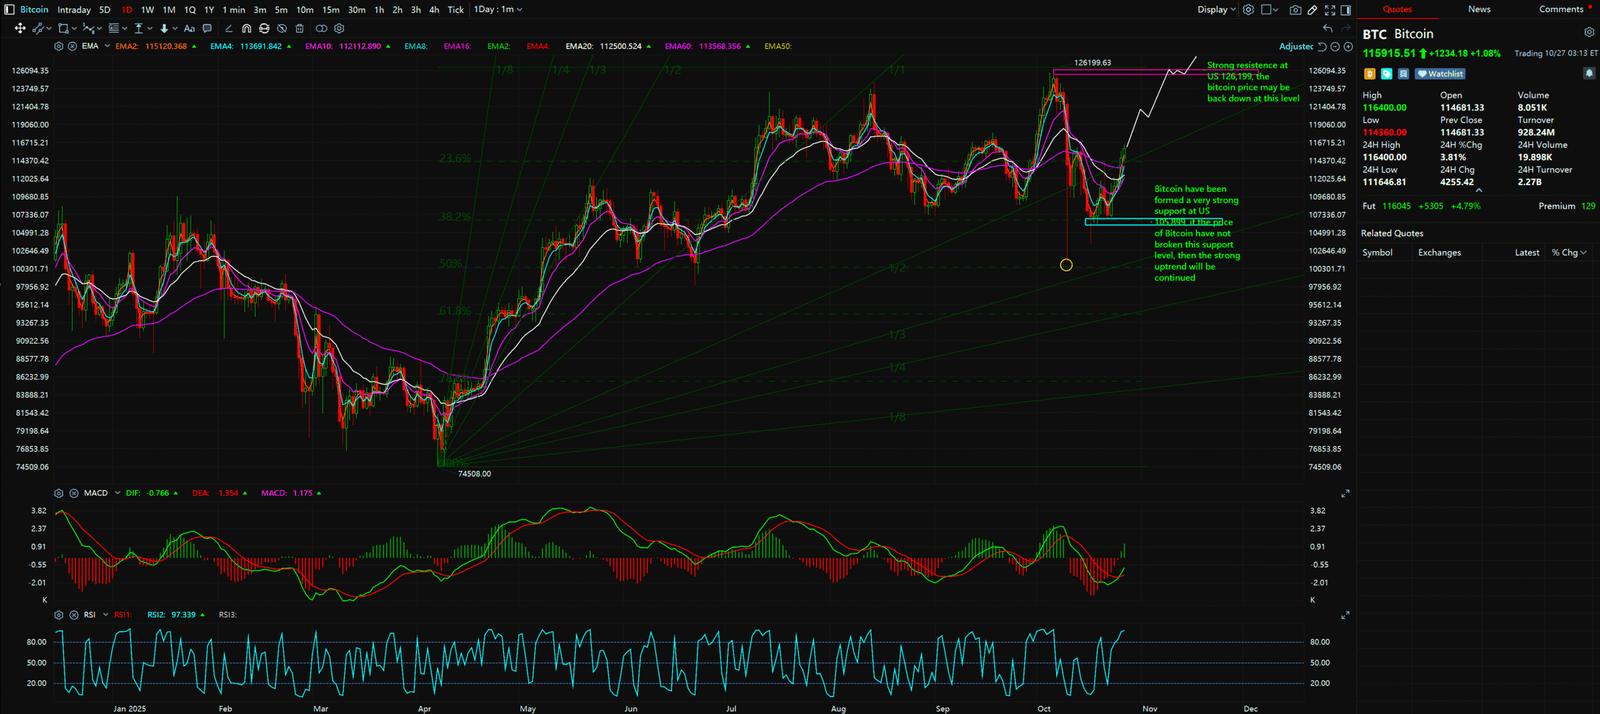Select the text annotation tool (Aa)

pyautogui.click(x=189, y=29)
